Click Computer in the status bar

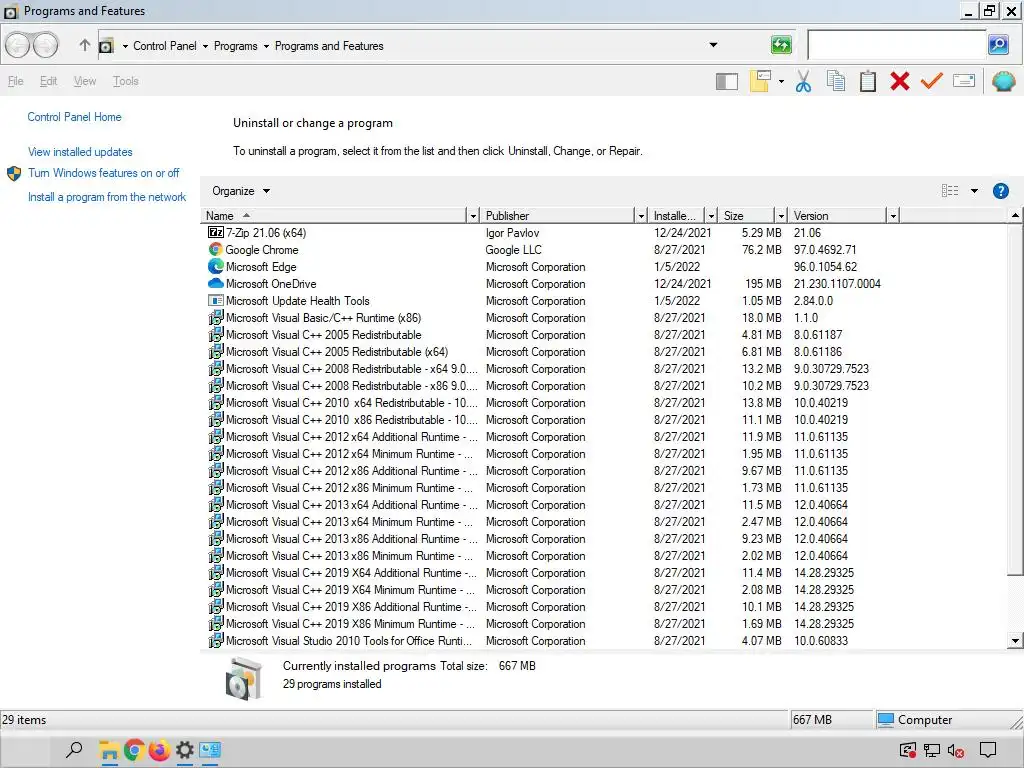point(915,720)
